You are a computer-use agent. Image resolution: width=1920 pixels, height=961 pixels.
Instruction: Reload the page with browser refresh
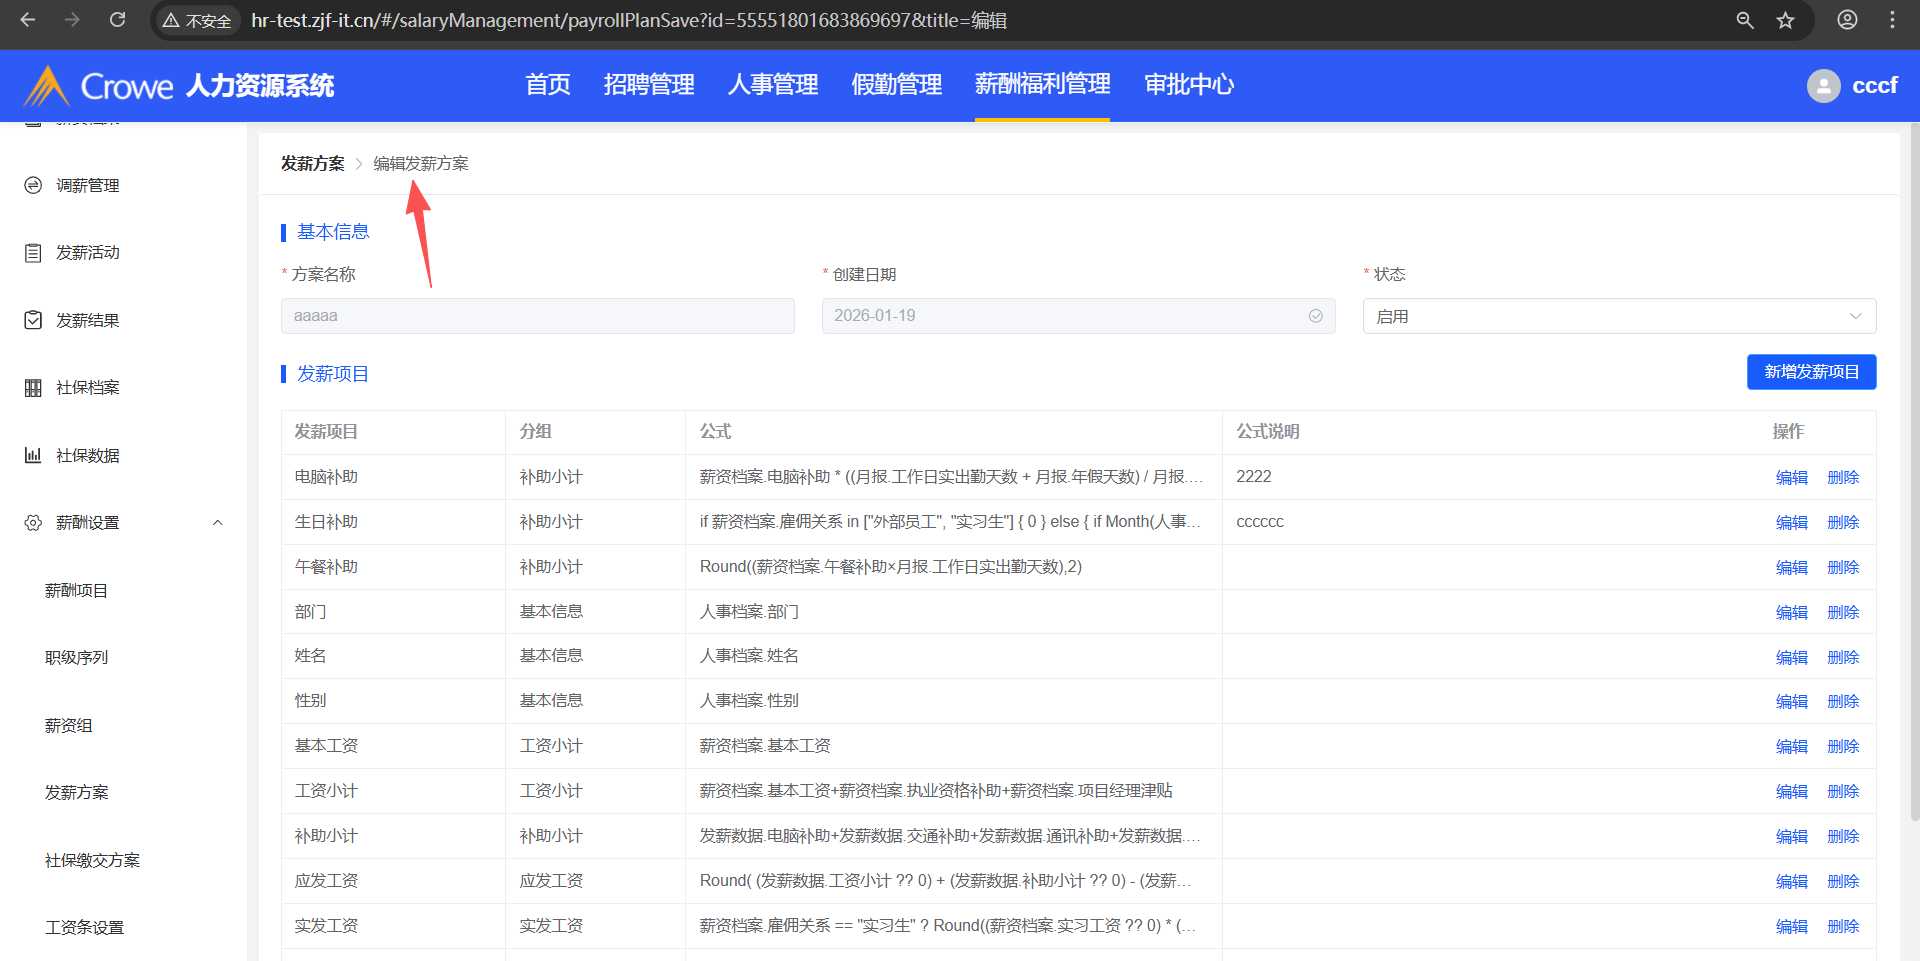[117, 20]
